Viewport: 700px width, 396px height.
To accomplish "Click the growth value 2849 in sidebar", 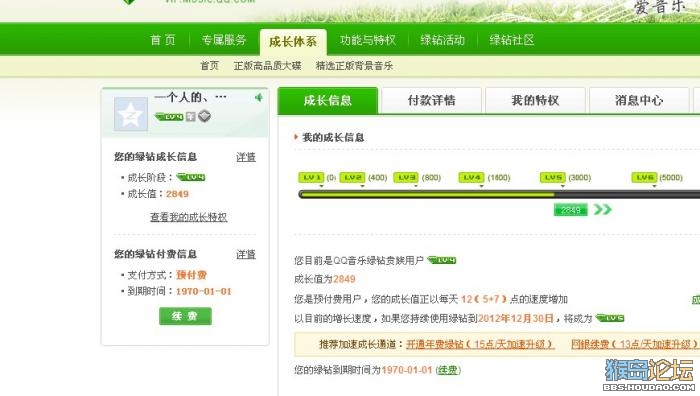I will pyautogui.click(x=177, y=194).
